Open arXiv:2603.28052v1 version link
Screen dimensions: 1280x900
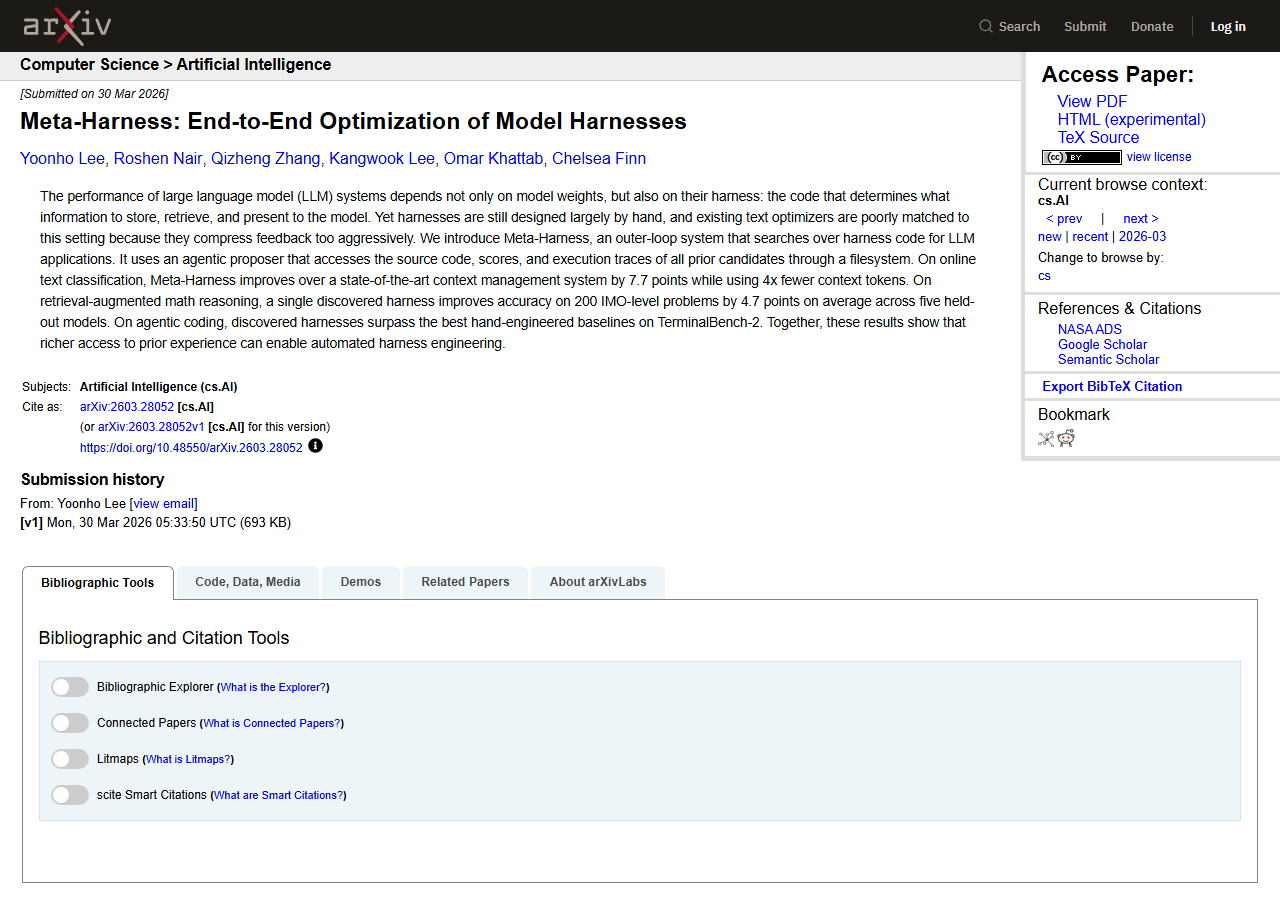tap(151, 426)
